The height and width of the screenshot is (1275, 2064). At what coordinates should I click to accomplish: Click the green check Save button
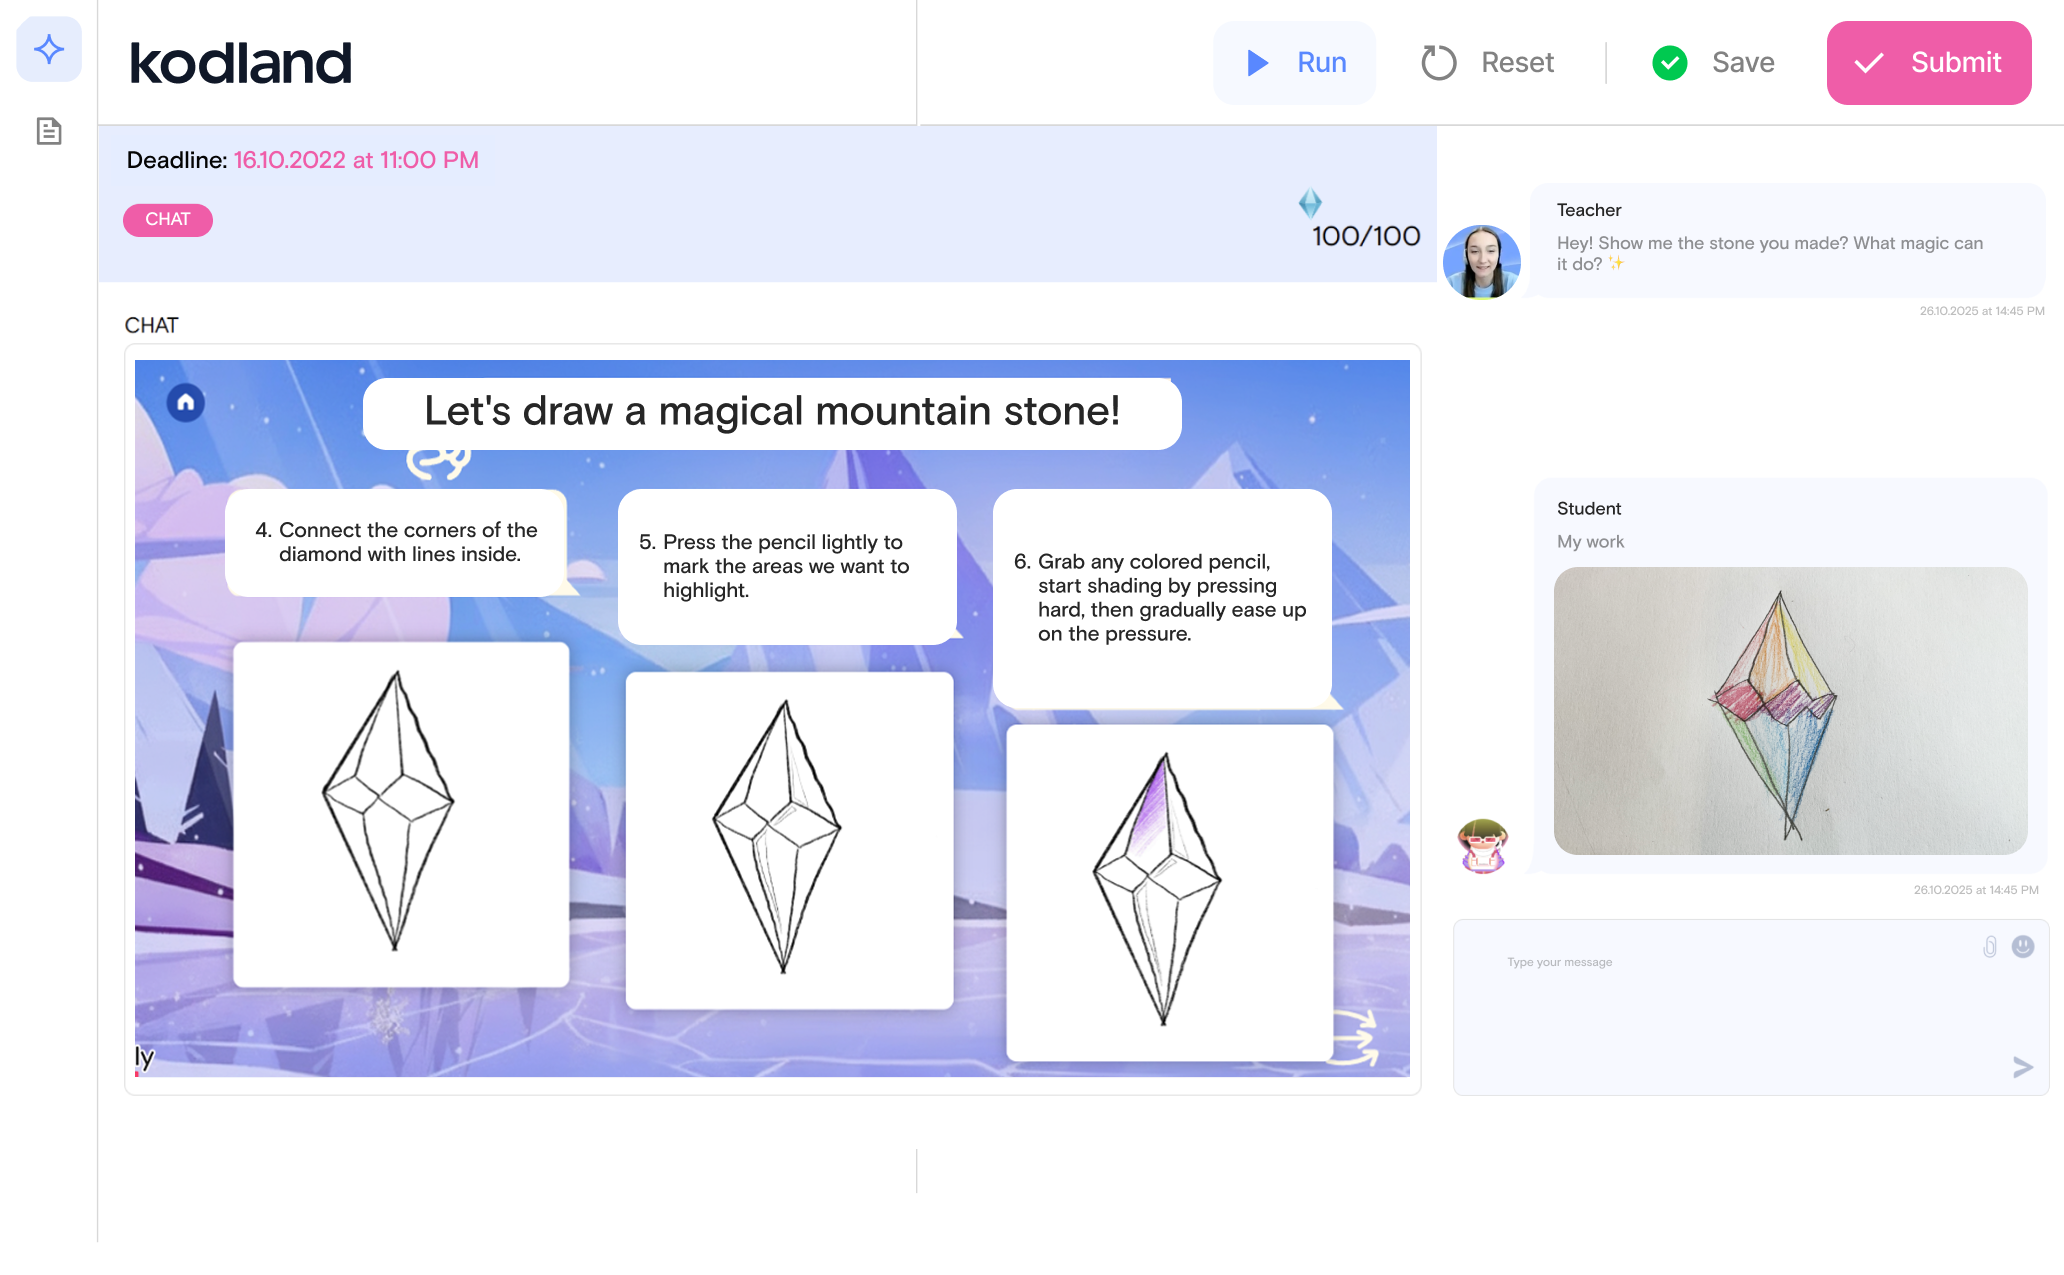click(1713, 63)
